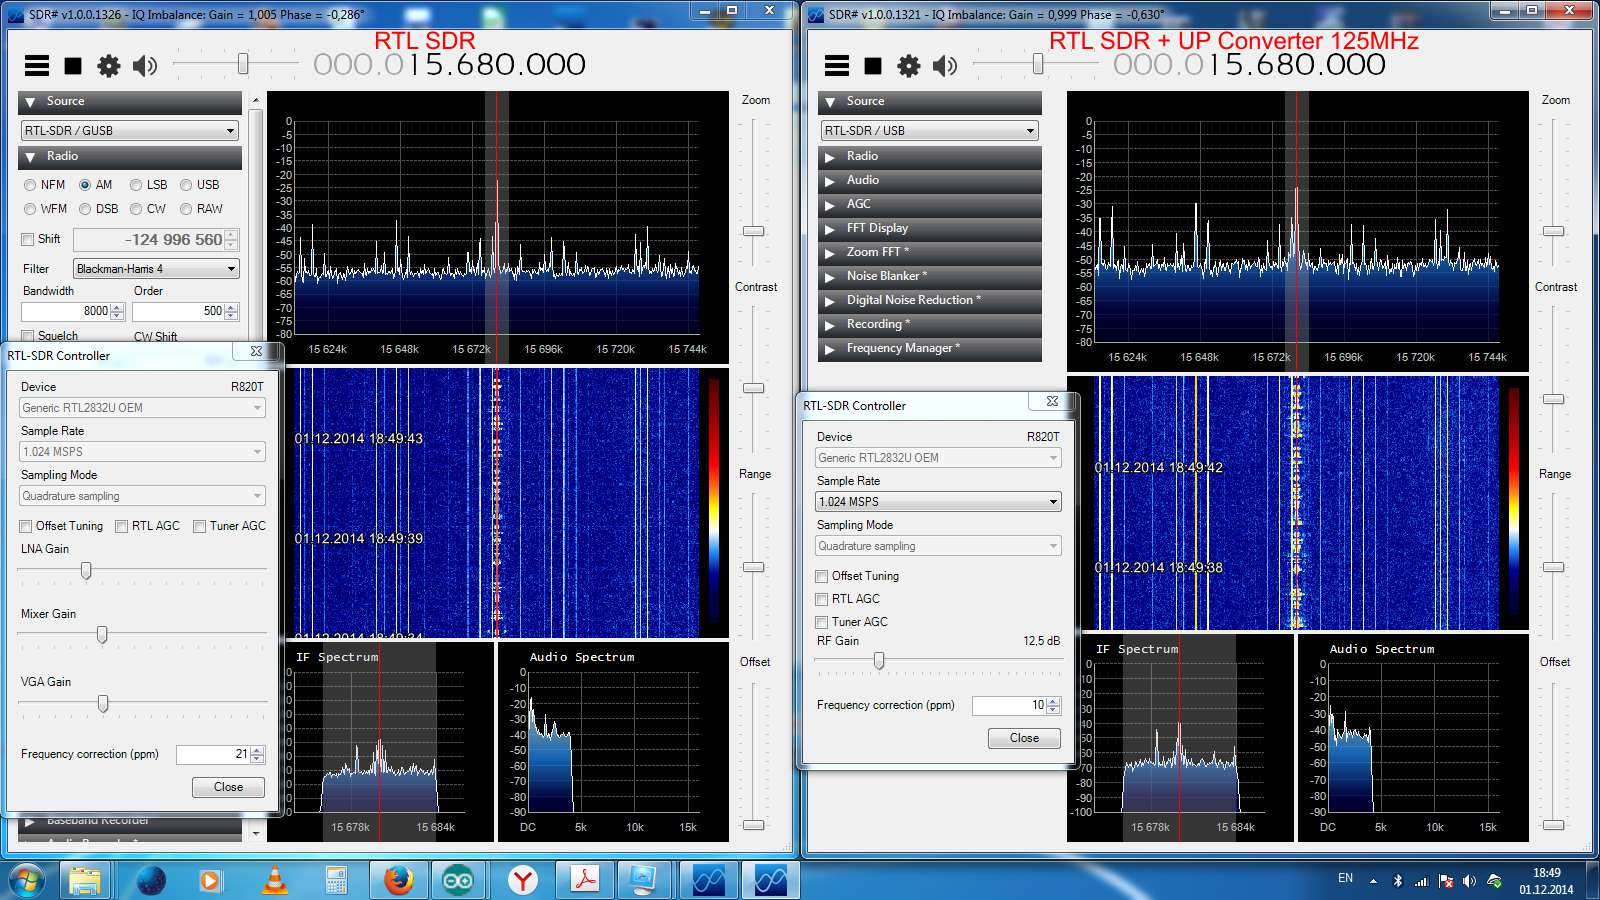Enable Tuner AGC in left controller
Screen dimensions: 1600x900
pyautogui.click(x=200, y=526)
